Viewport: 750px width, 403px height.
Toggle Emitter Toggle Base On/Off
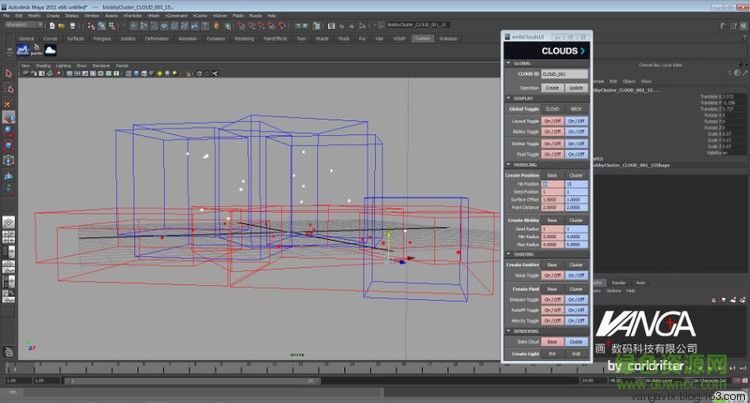point(552,143)
